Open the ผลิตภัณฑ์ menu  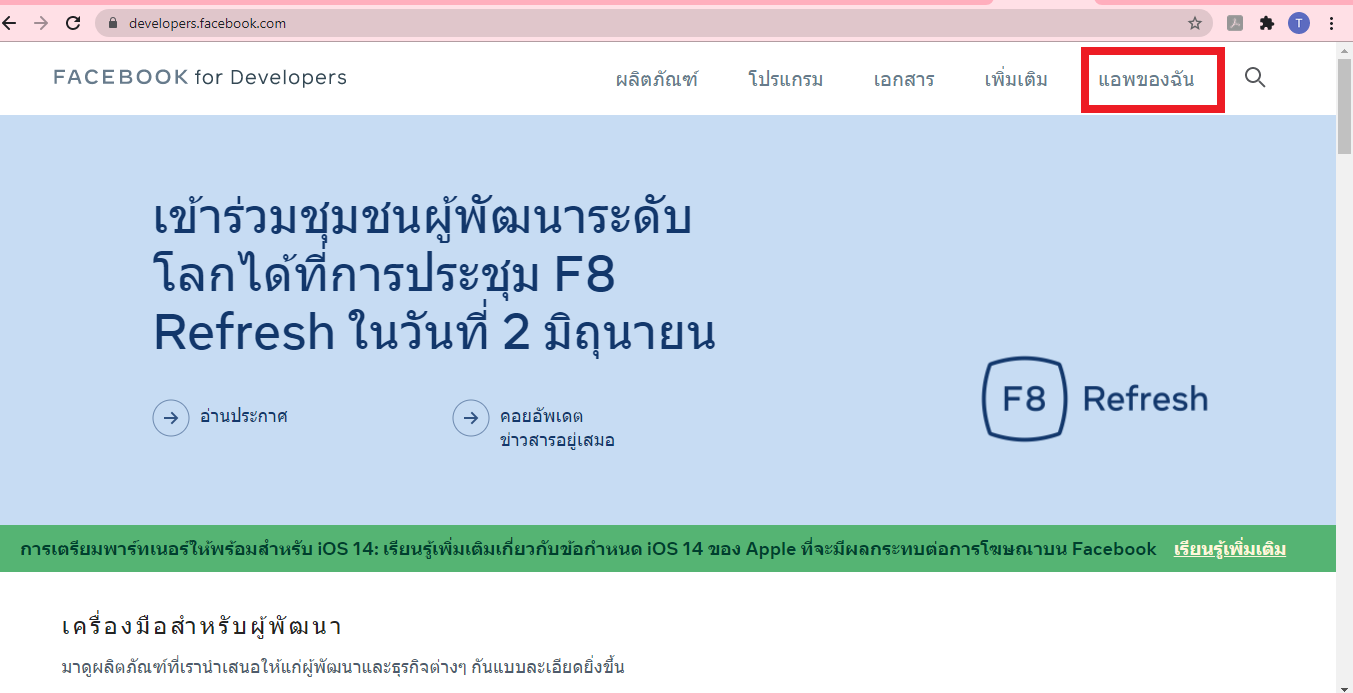[x=657, y=79]
